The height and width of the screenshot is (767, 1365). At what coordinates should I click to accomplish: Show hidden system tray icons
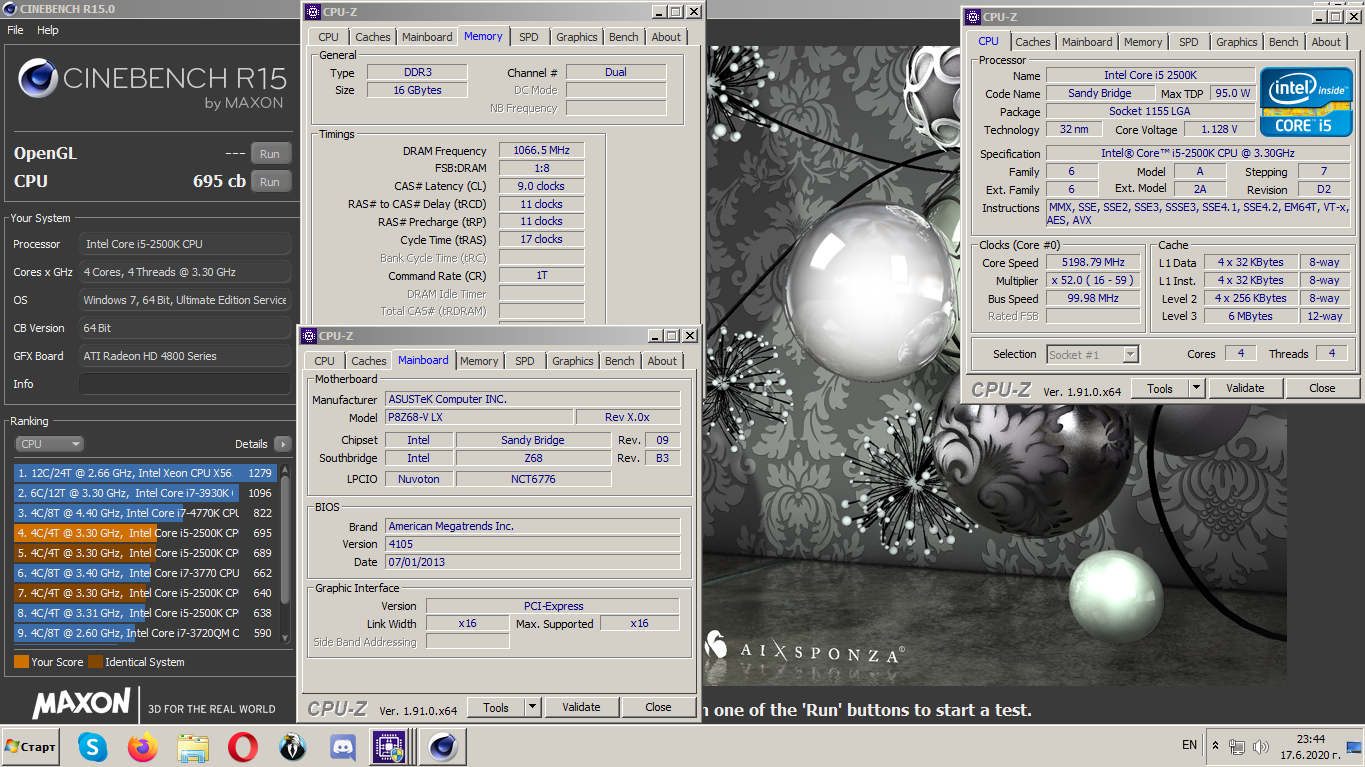tap(1215, 746)
